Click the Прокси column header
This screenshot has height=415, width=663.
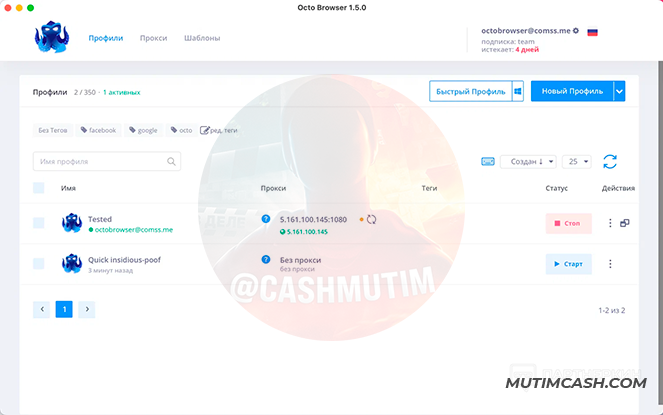click(273, 188)
